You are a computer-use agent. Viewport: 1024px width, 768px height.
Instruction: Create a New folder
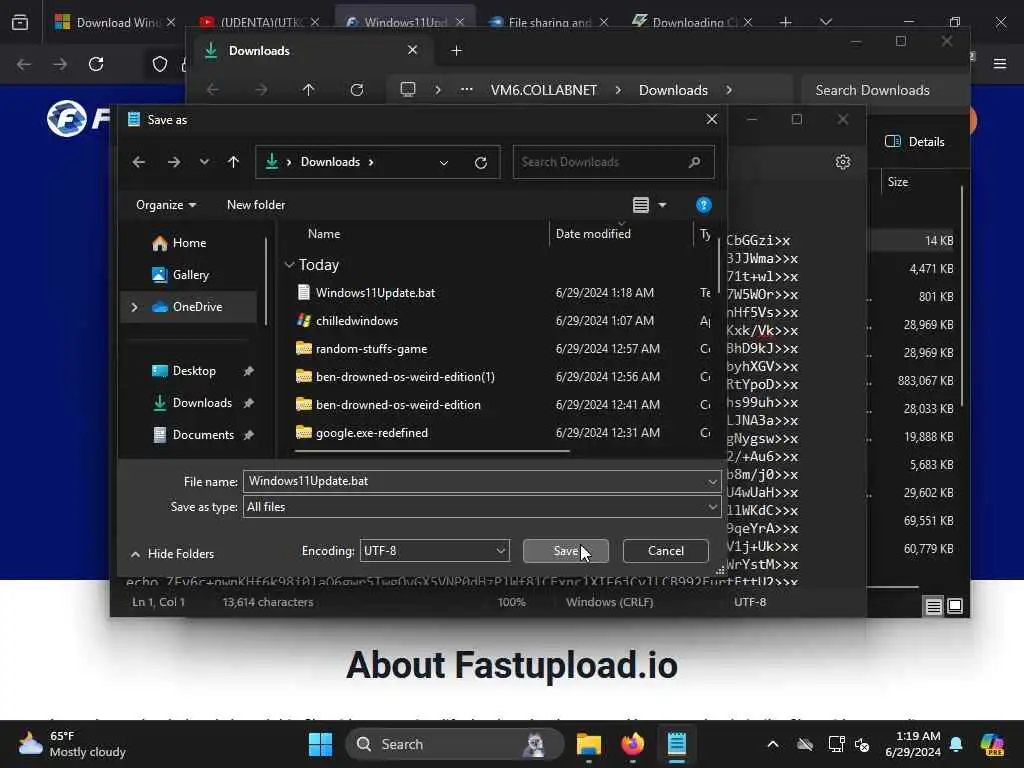coord(256,205)
